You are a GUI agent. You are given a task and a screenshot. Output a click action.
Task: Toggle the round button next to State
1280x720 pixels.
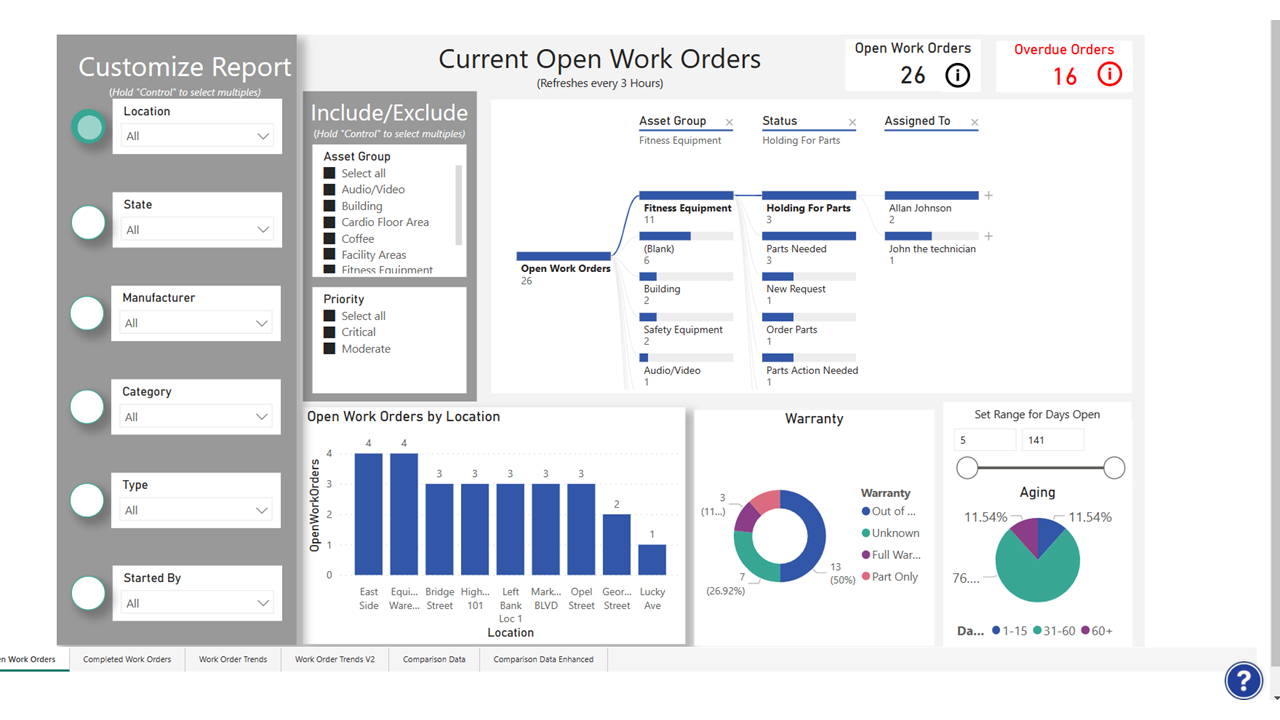click(x=89, y=222)
